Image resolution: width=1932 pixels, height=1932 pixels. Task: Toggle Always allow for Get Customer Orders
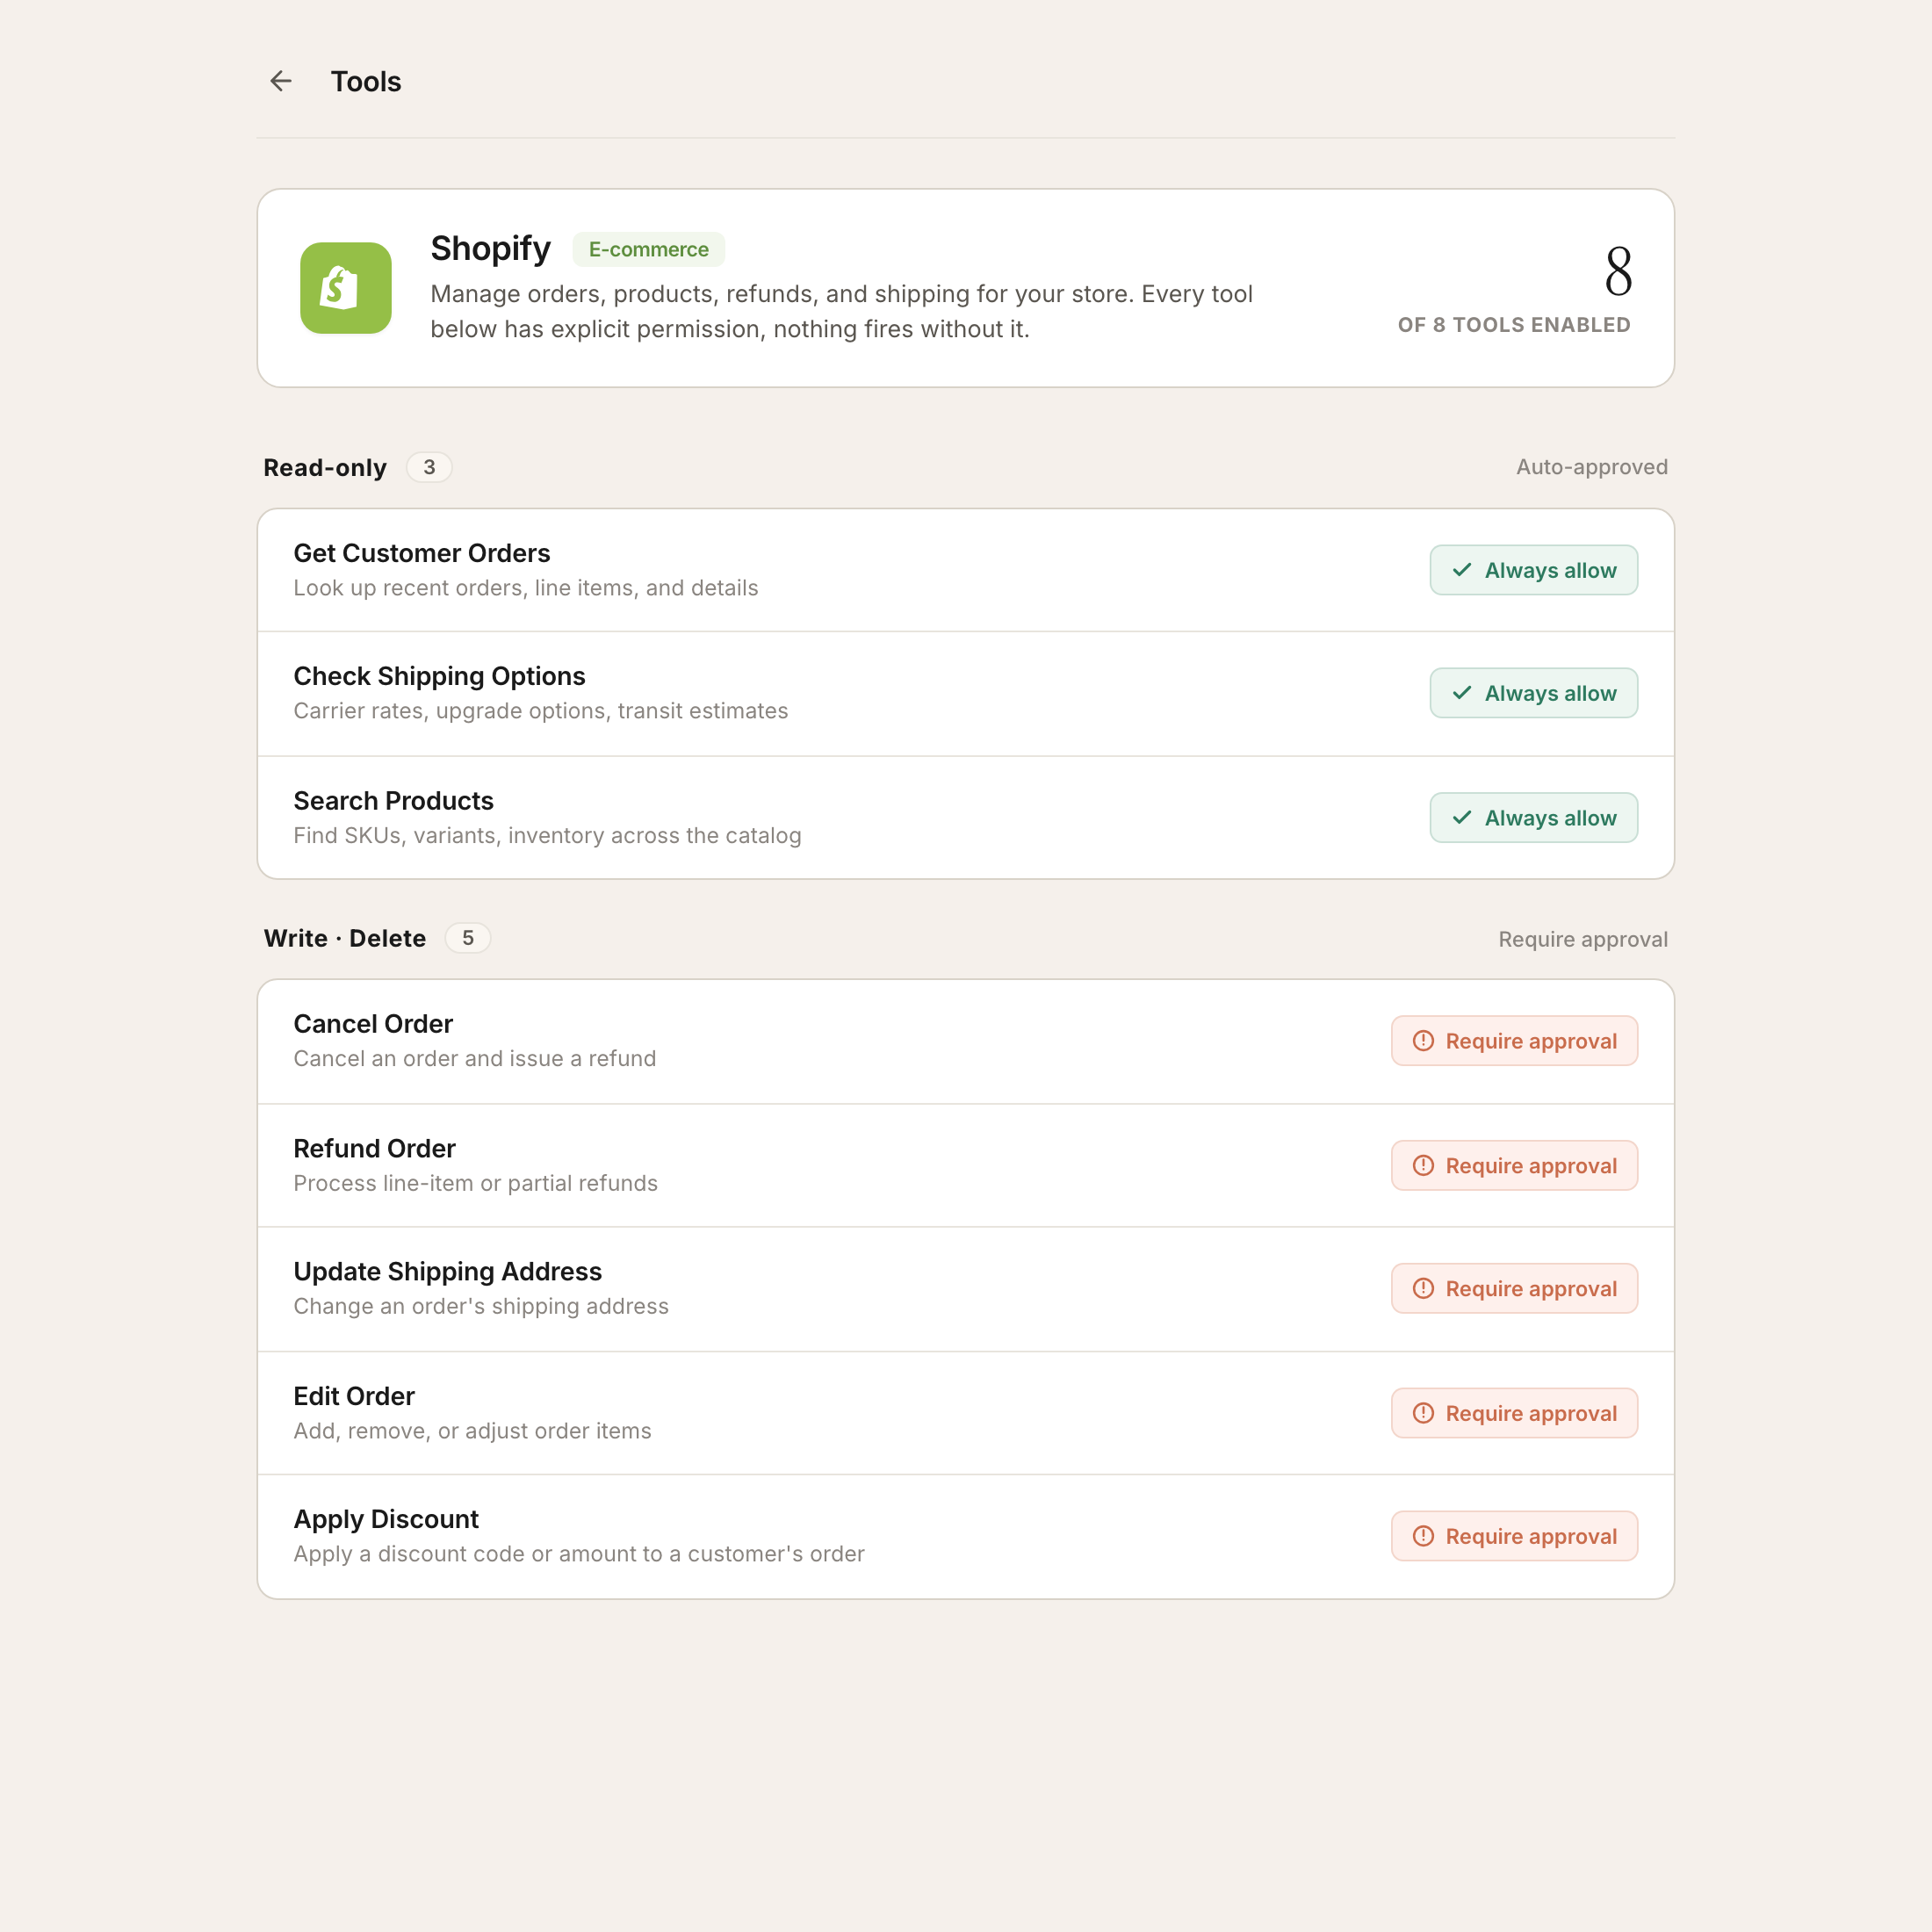coord(1533,570)
